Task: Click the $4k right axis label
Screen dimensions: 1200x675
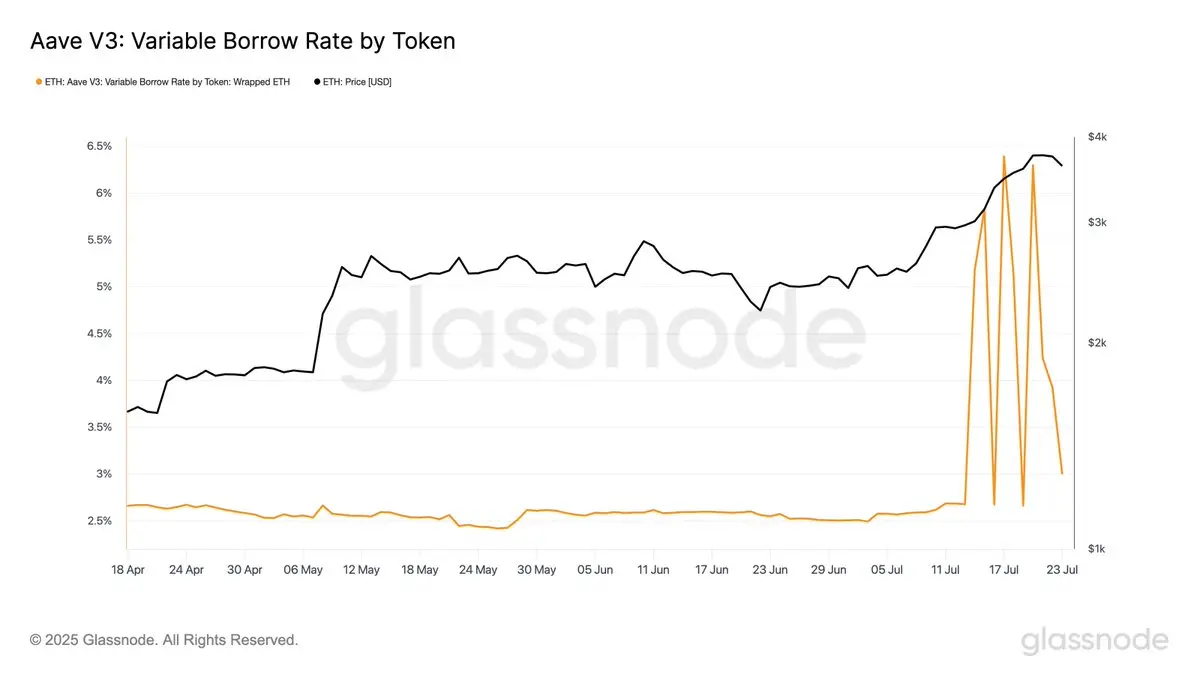Action: click(x=1097, y=136)
